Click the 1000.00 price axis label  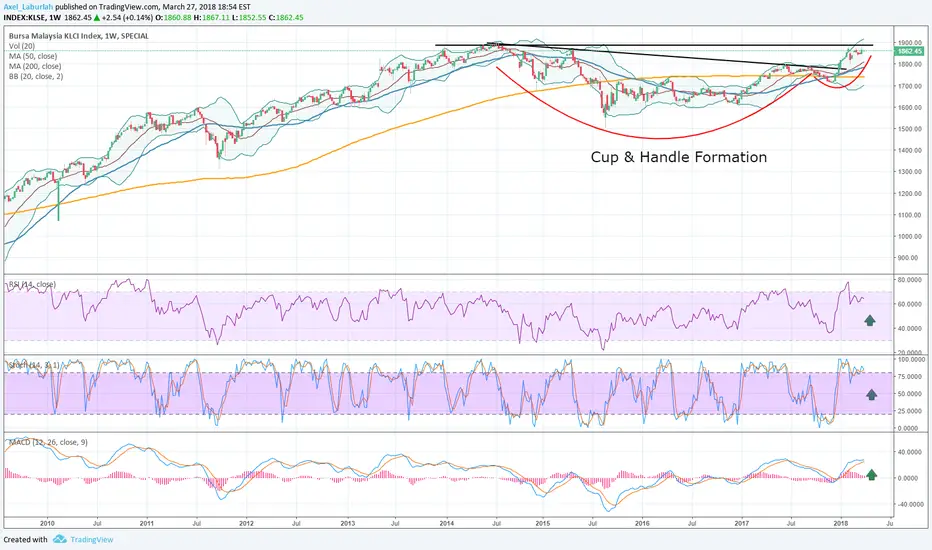909,237
